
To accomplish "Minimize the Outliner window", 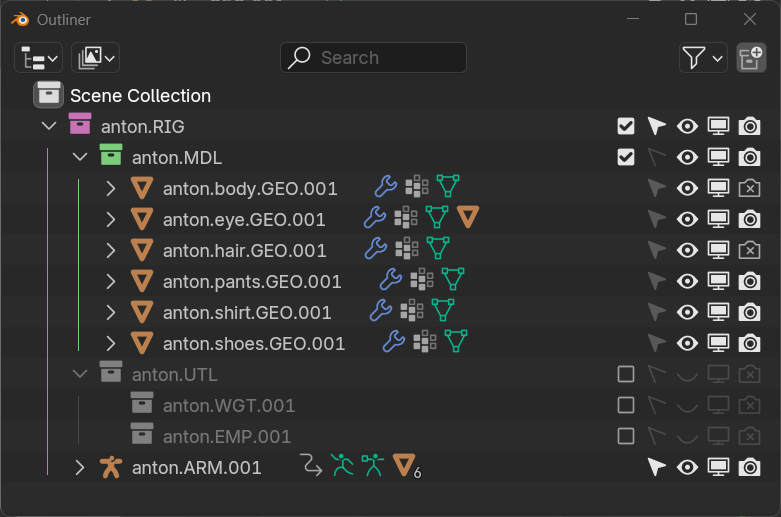I will (x=633, y=19).
